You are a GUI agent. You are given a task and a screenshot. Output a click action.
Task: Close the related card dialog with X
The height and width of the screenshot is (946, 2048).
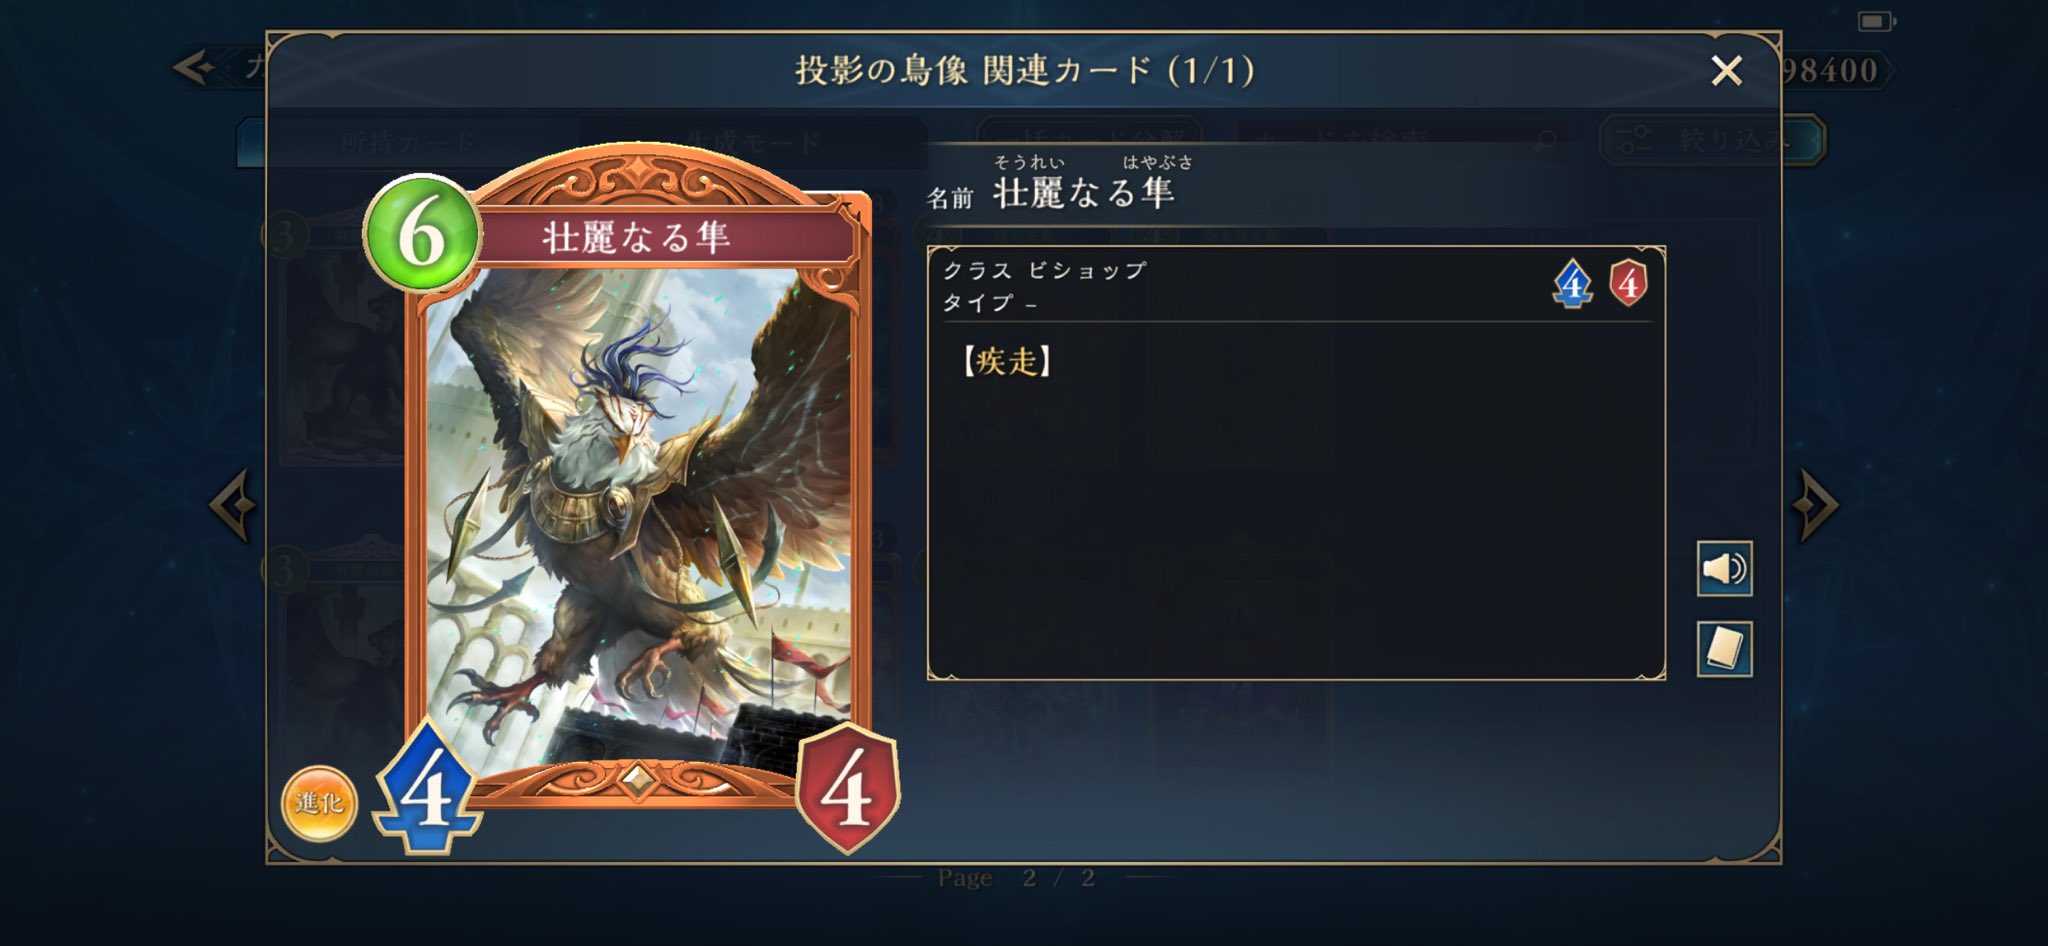click(x=1726, y=70)
